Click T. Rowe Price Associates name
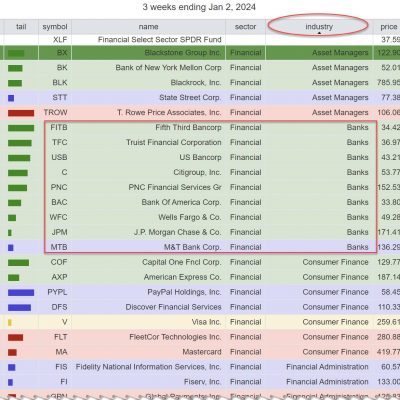This screenshot has width=400, height=400. coord(169,113)
